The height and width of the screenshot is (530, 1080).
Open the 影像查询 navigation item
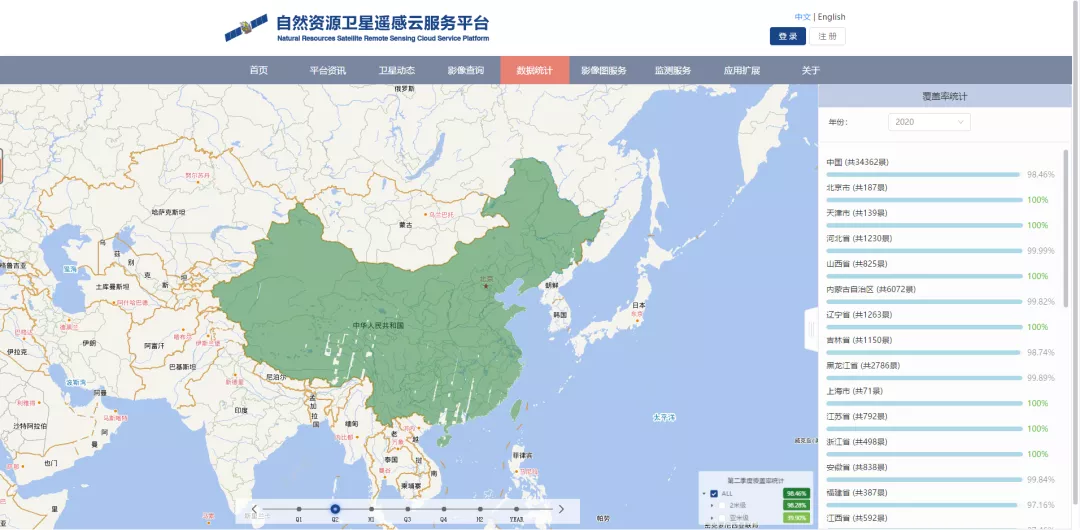pos(466,70)
